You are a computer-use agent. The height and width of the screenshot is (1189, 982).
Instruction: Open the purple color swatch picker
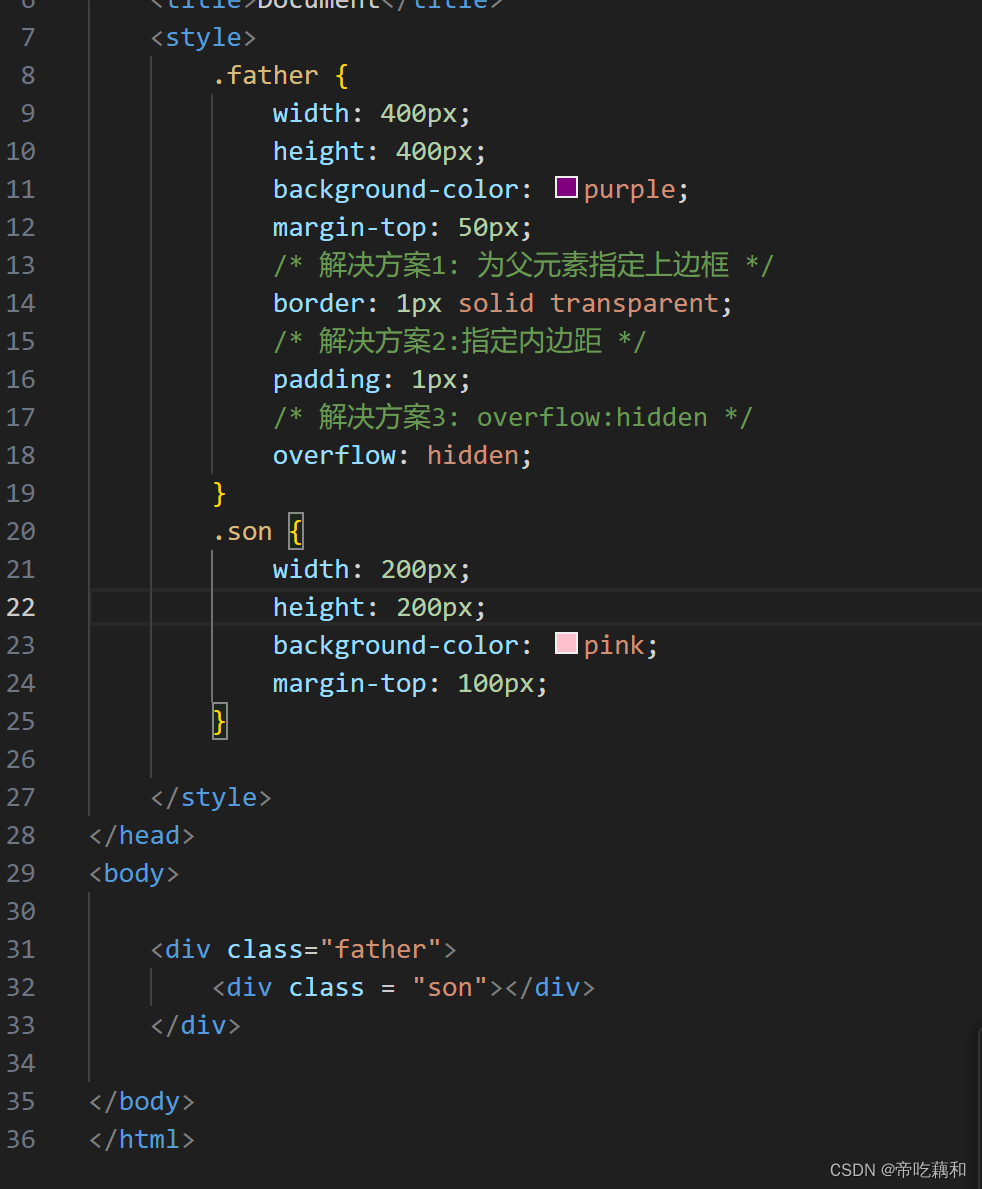click(566, 187)
